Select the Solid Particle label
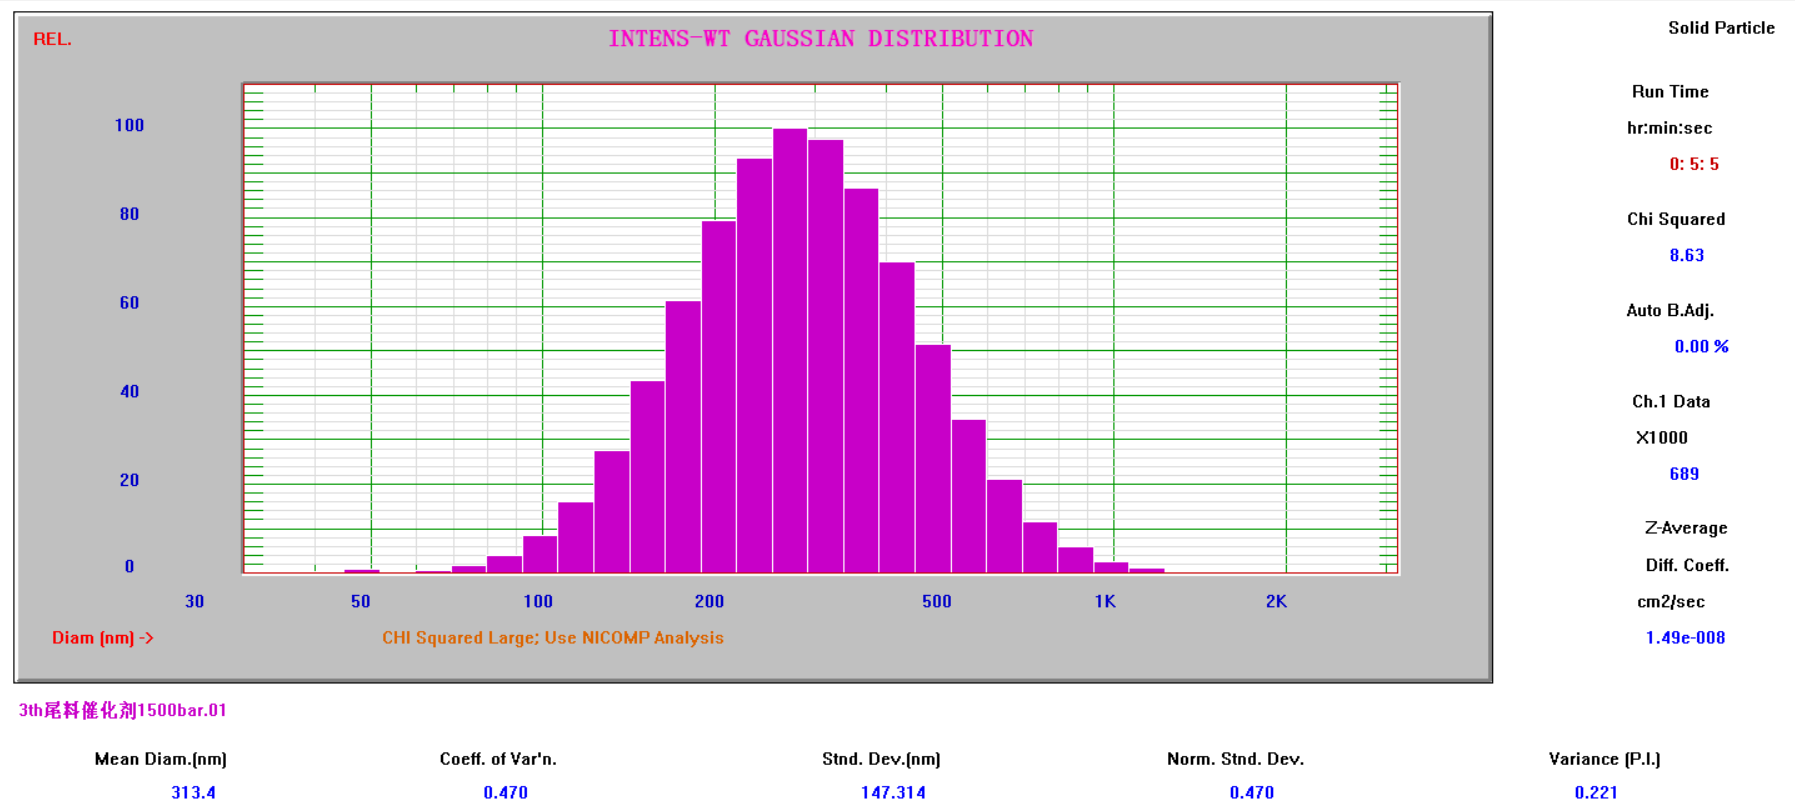Image resolution: width=1795 pixels, height=806 pixels. 1720,28
